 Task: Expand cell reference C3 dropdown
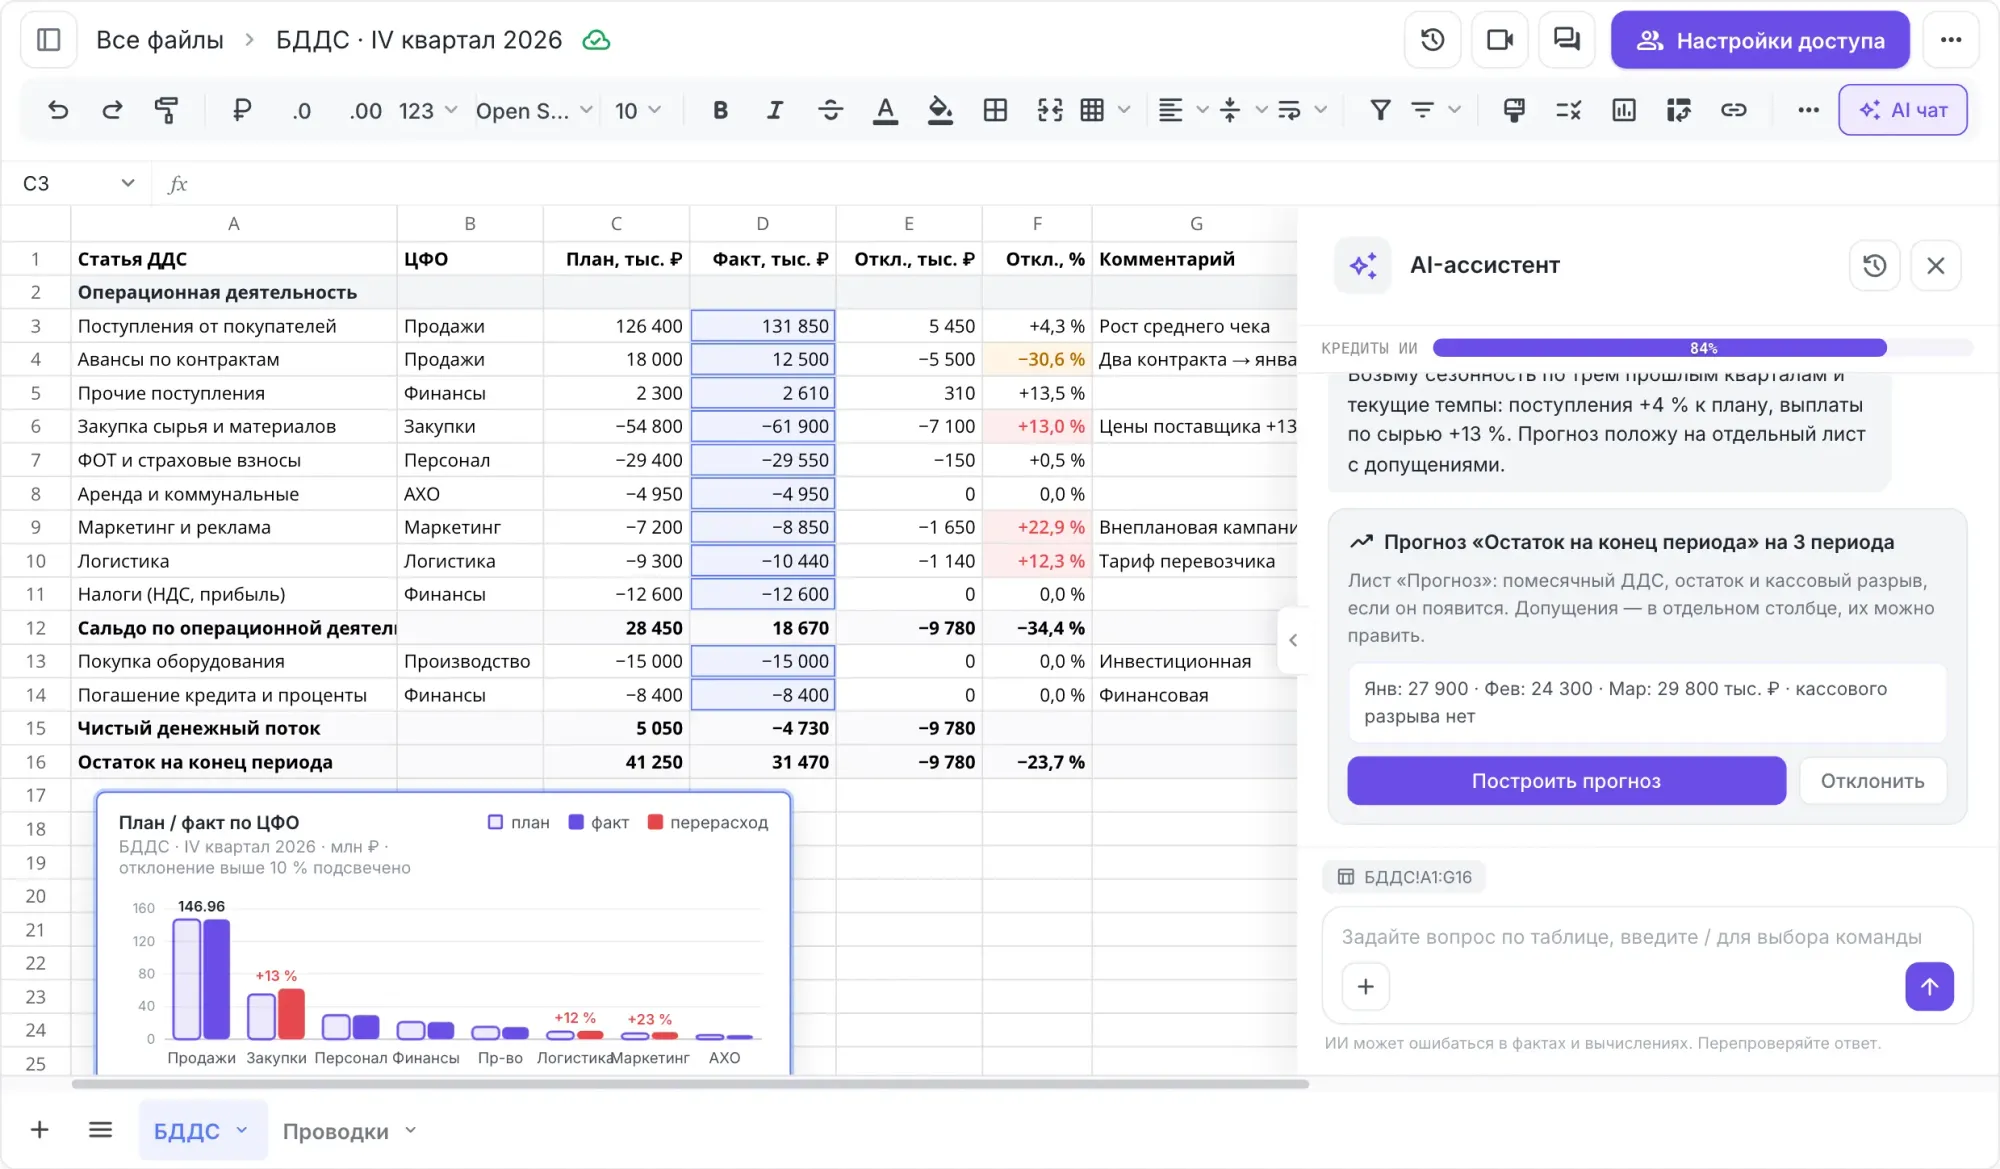click(128, 183)
